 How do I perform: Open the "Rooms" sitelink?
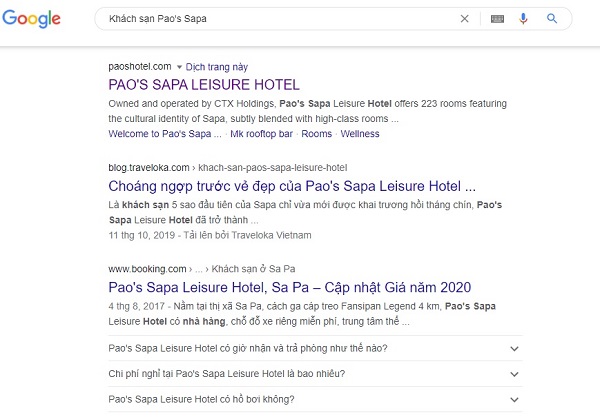[x=317, y=133]
